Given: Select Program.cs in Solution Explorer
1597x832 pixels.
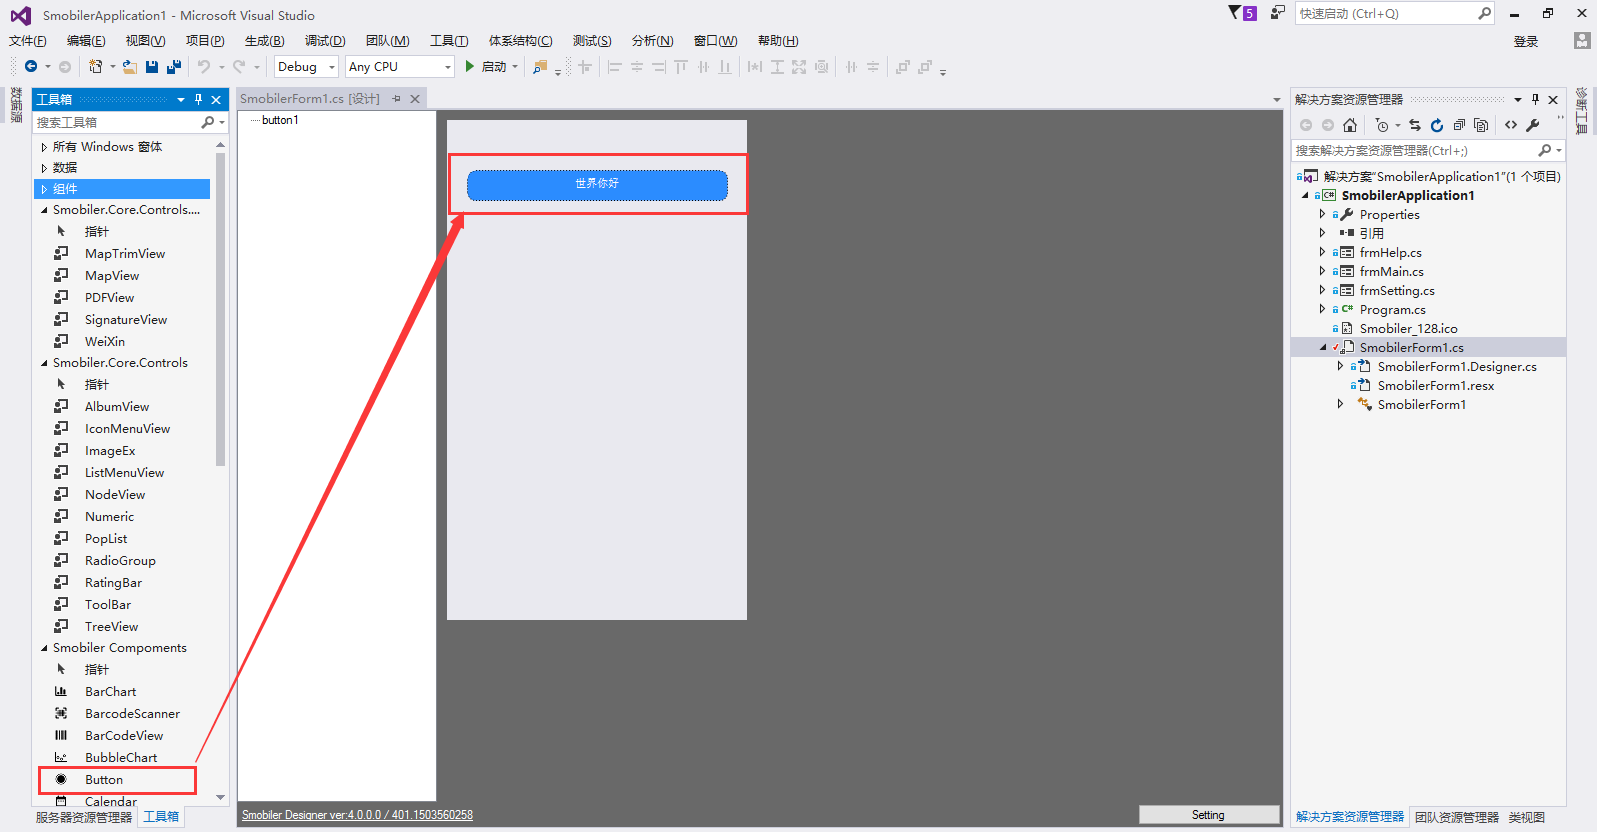Looking at the screenshot, I should [x=1393, y=309].
